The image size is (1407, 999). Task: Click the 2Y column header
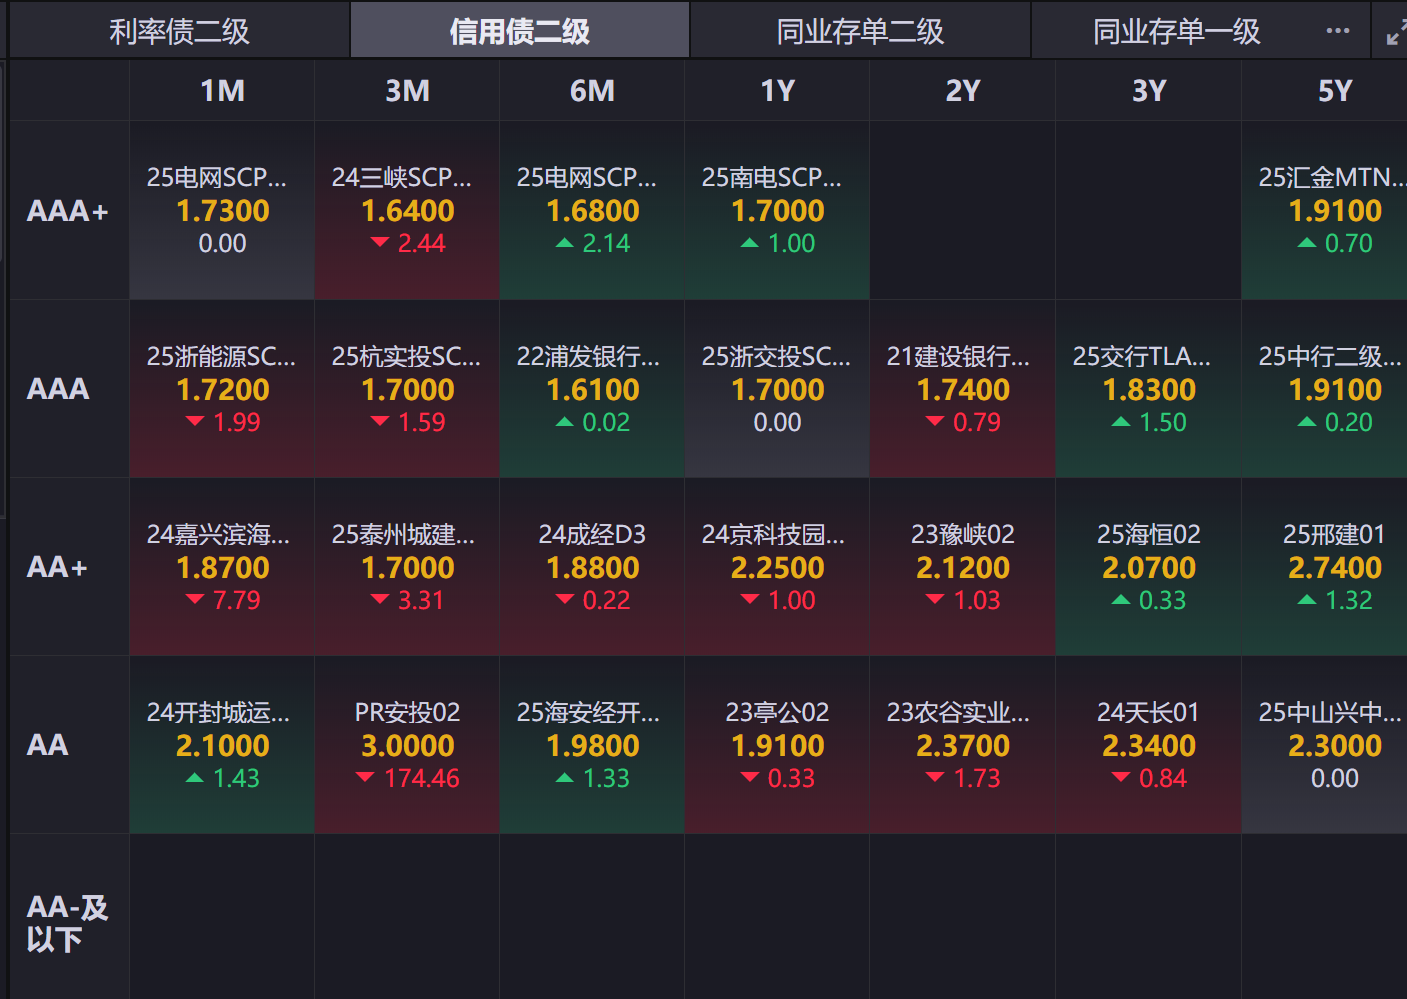click(962, 91)
